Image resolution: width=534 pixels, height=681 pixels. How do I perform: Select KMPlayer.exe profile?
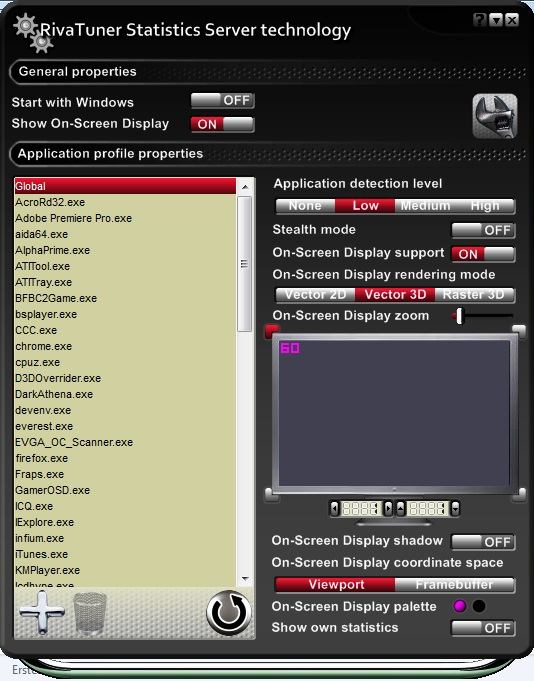125,570
